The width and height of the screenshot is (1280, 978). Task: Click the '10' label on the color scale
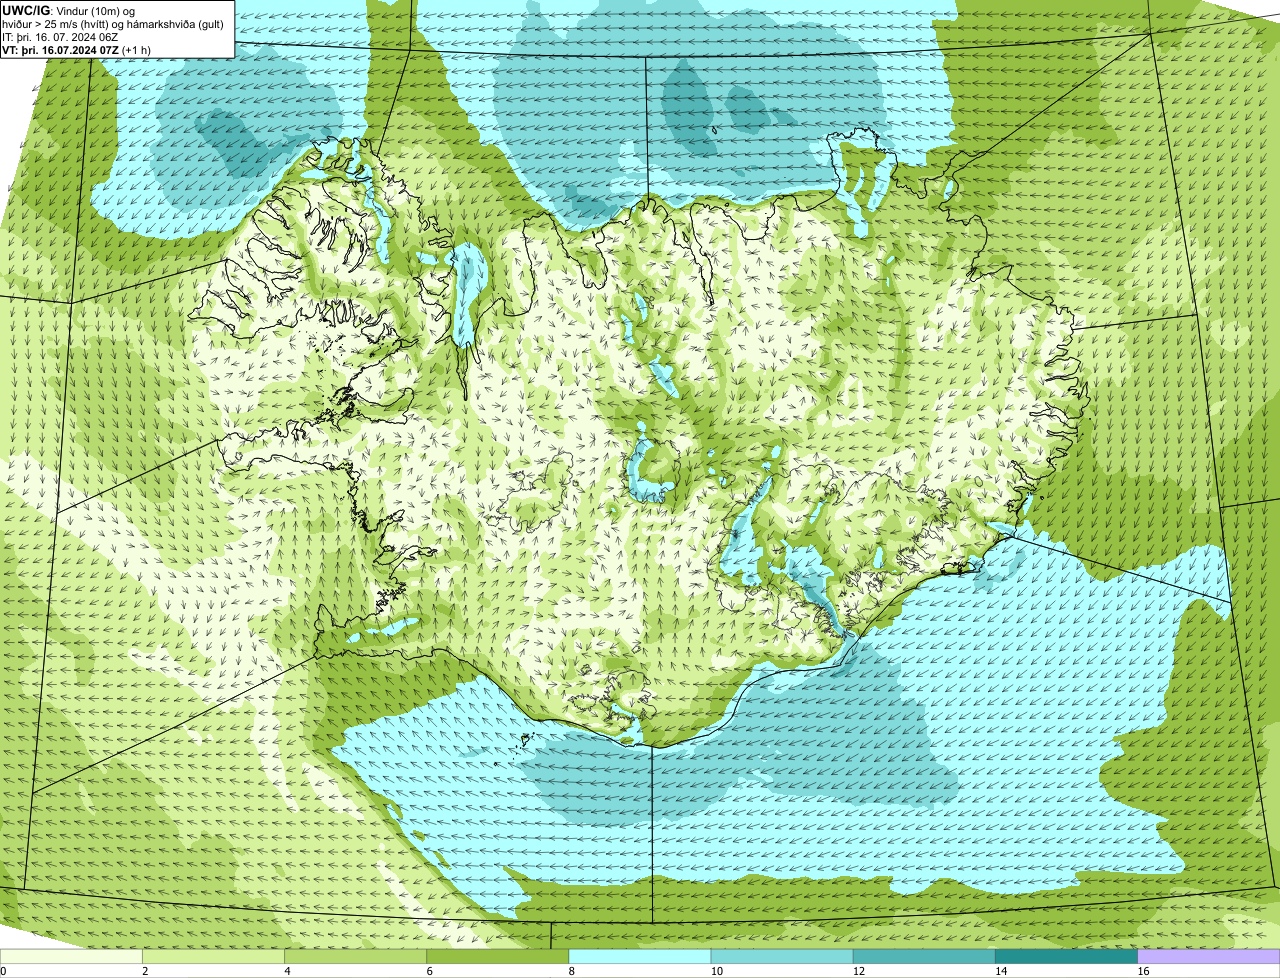pyautogui.click(x=716, y=971)
